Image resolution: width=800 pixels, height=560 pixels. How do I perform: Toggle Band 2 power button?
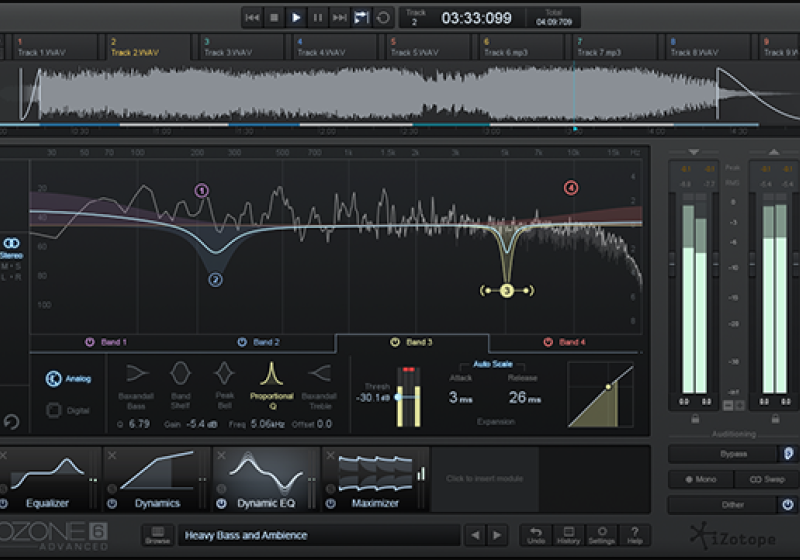[242, 342]
